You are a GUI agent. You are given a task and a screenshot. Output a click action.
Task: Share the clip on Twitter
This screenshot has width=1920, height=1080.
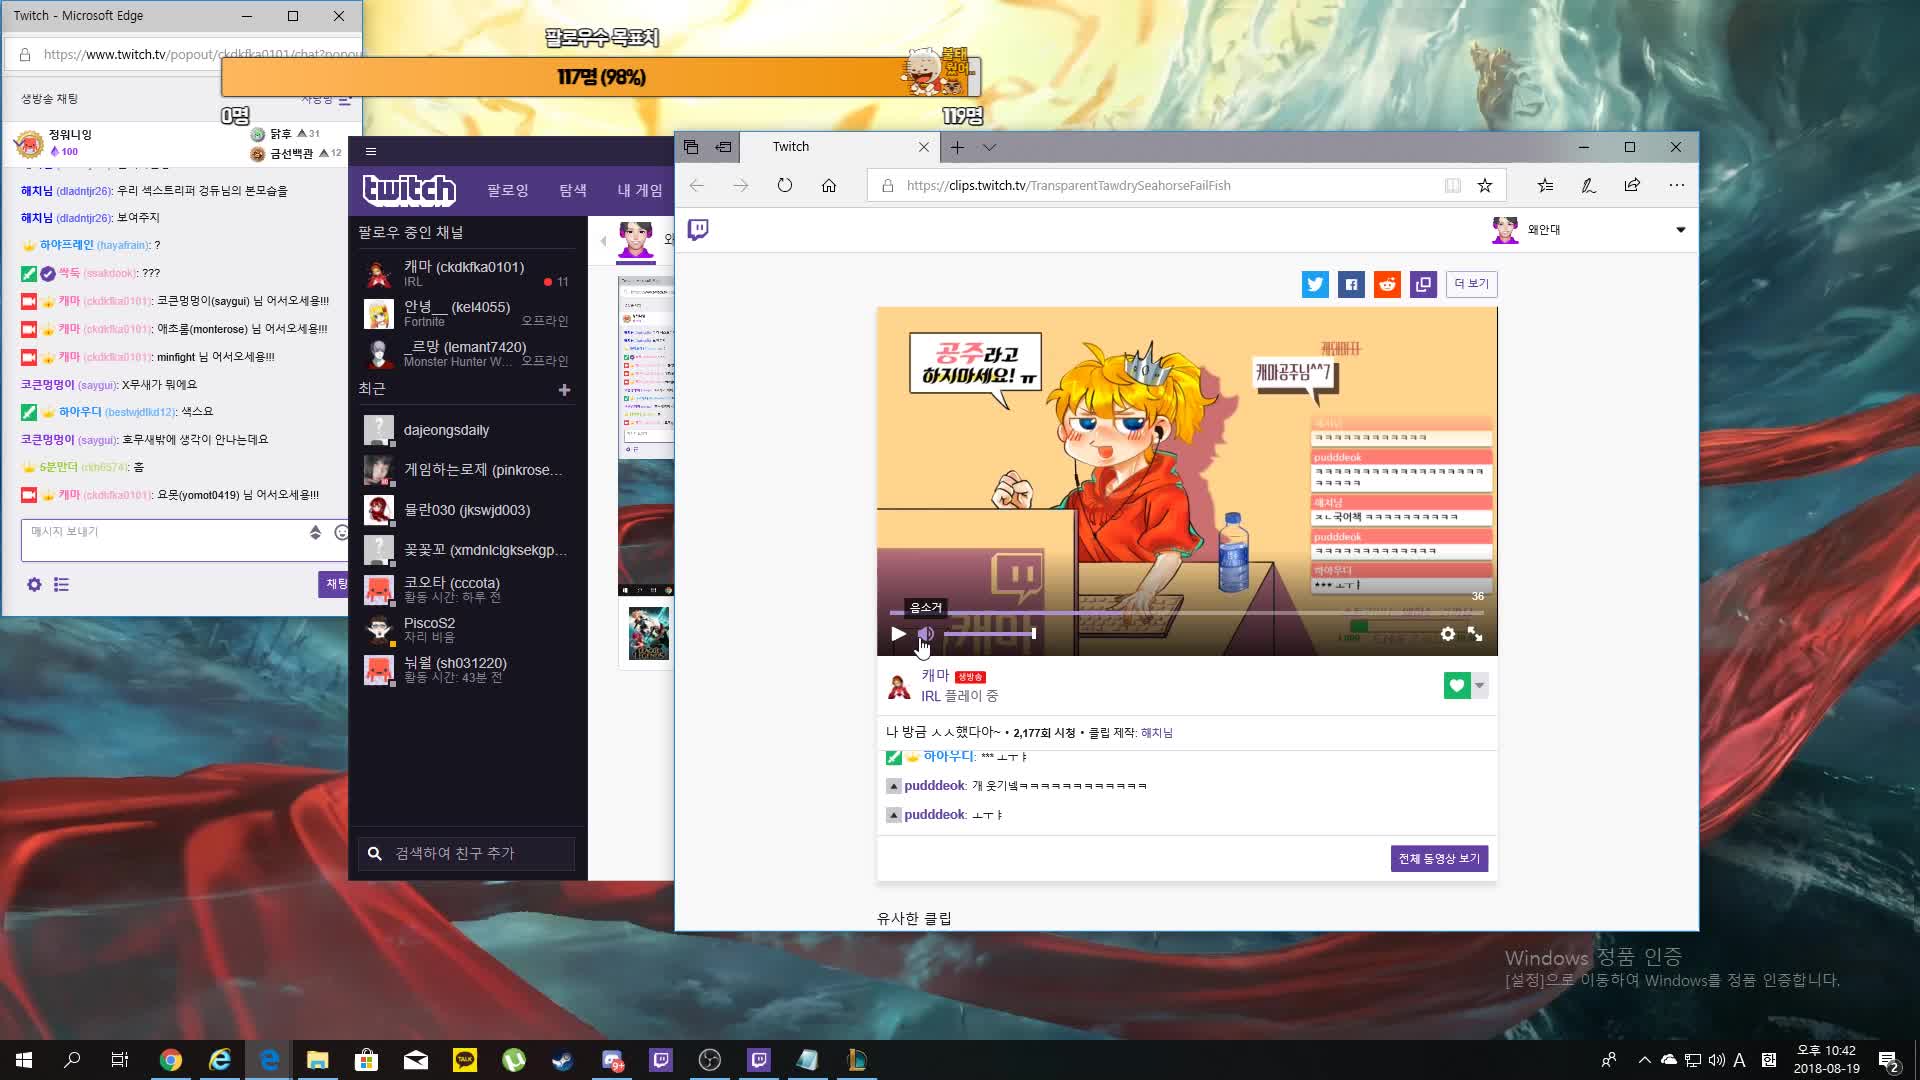coord(1315,284)
